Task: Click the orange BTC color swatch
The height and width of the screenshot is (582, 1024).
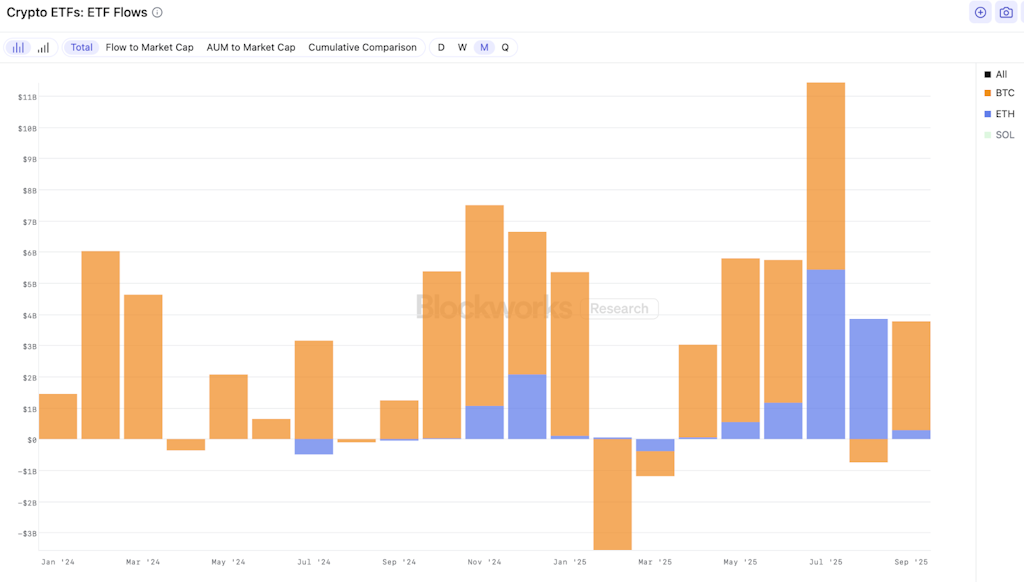Action: pyautogui.click(x=988, y=93)
